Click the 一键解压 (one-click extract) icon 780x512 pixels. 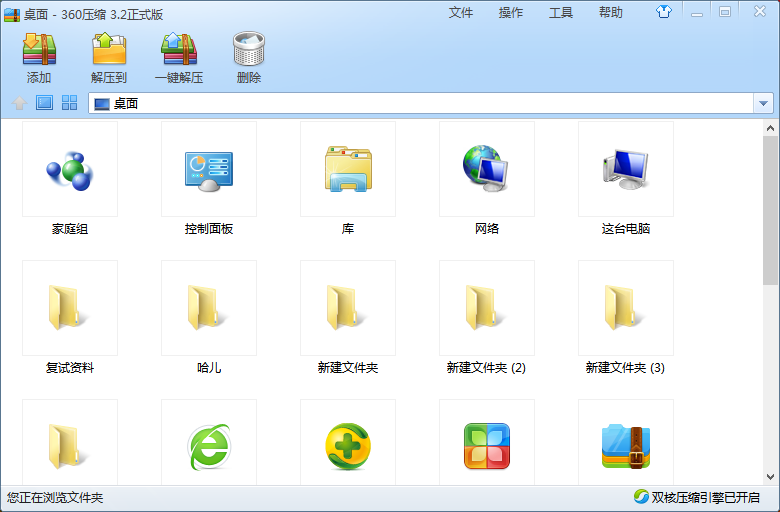coord(179,49)
